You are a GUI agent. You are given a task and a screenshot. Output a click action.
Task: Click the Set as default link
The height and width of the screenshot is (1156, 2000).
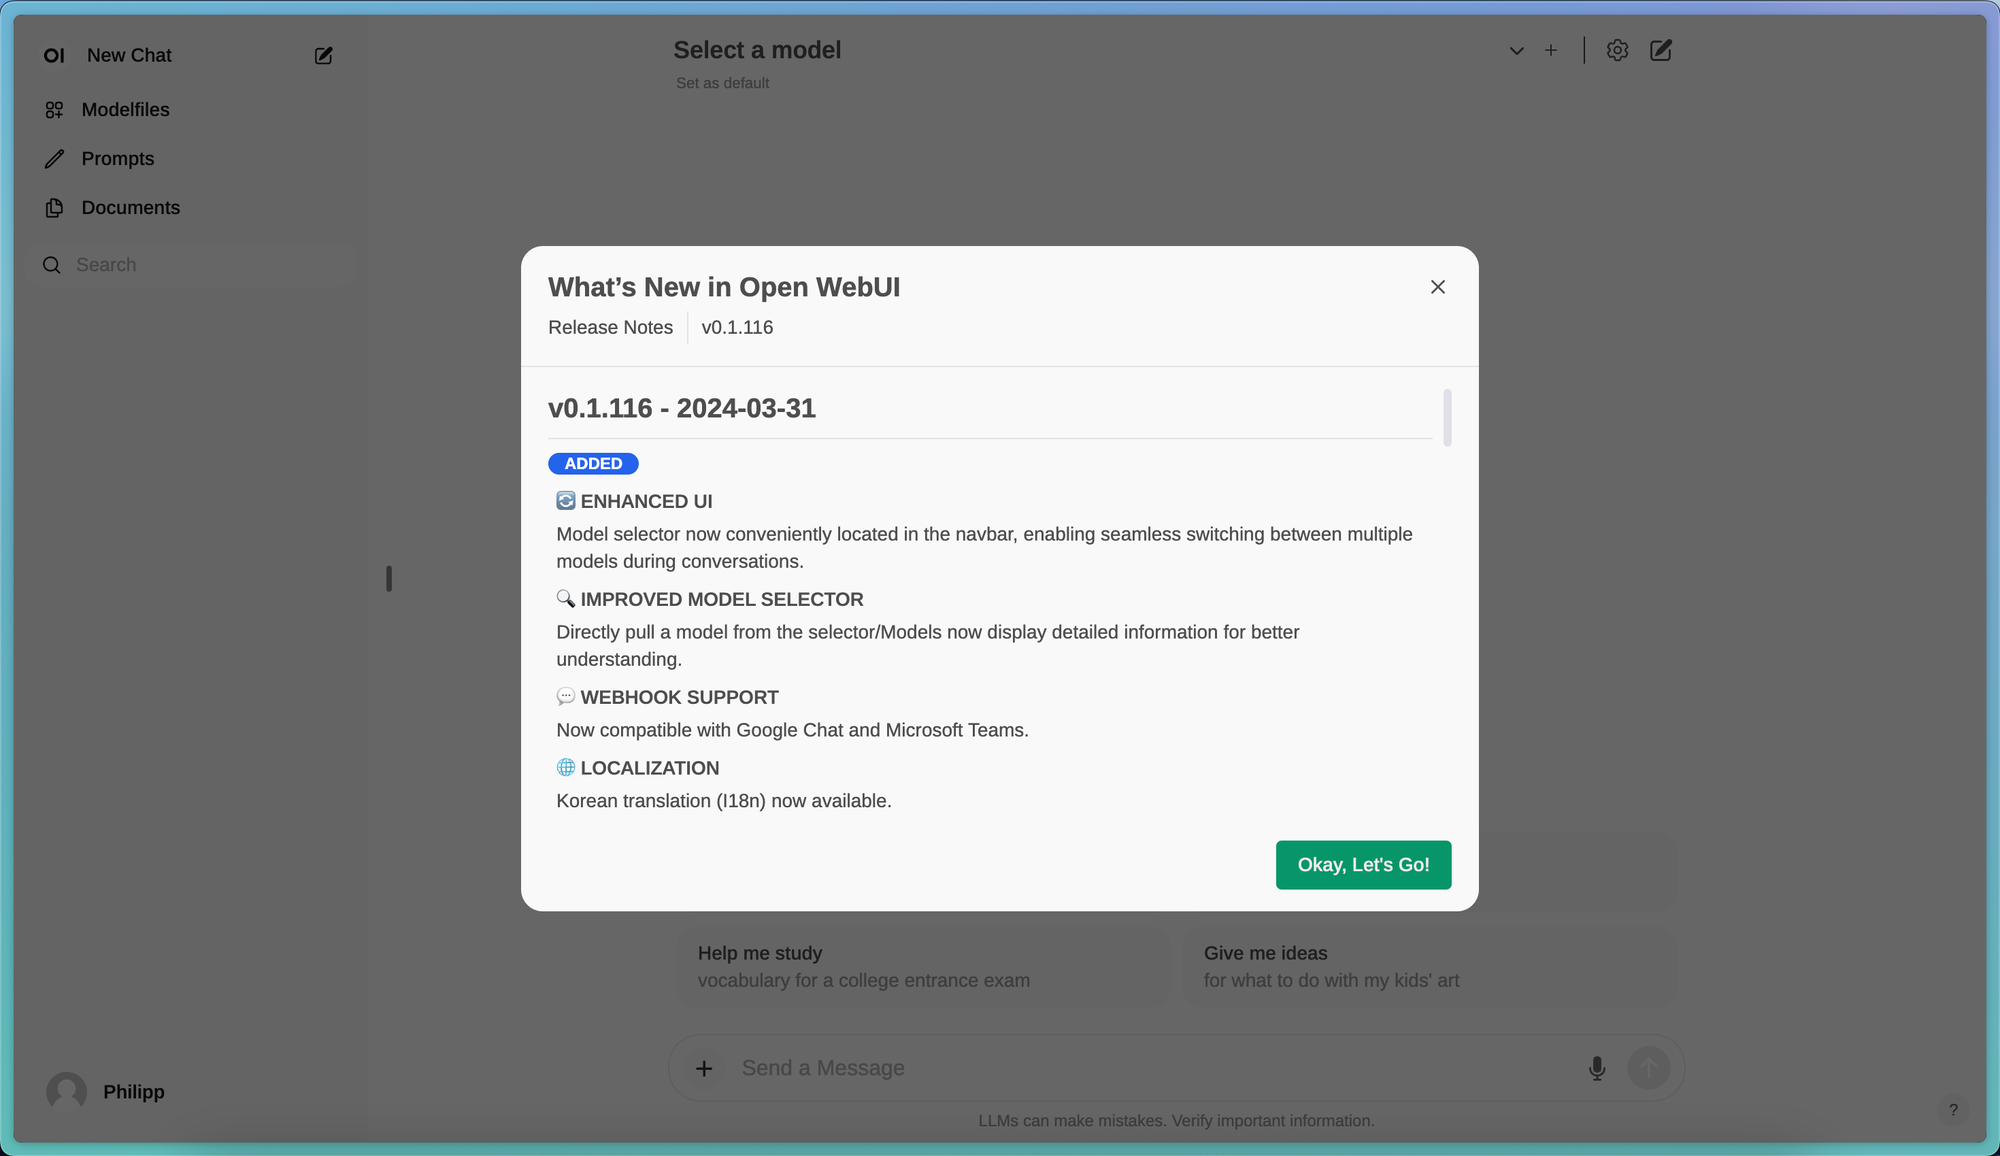pyautogui.click(x=722, y=83)
